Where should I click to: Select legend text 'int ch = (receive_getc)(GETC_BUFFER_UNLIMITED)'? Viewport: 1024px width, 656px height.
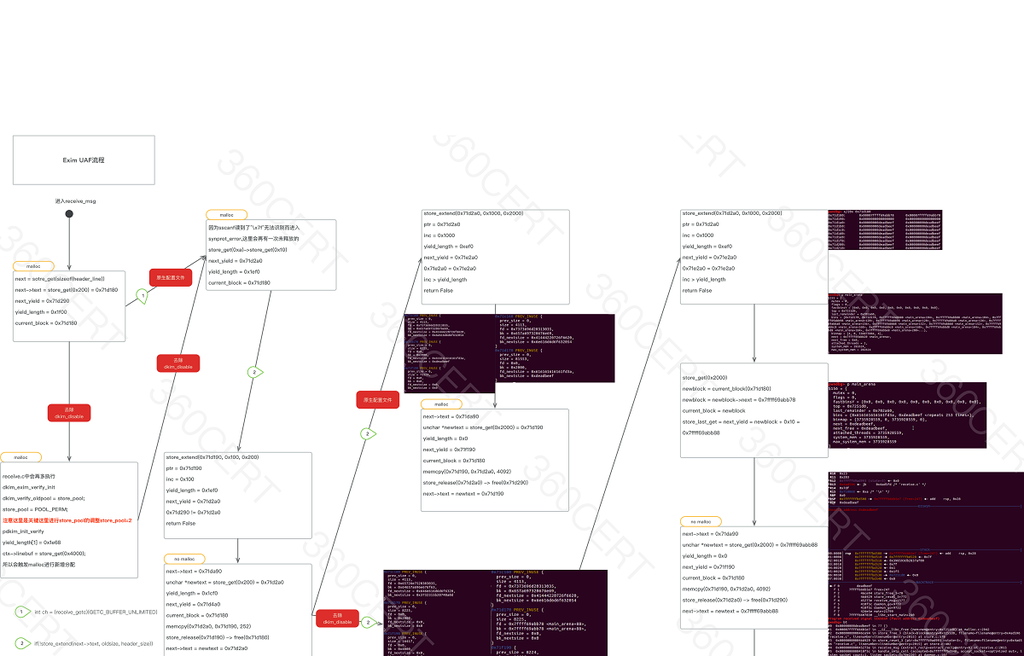(96, 612)
